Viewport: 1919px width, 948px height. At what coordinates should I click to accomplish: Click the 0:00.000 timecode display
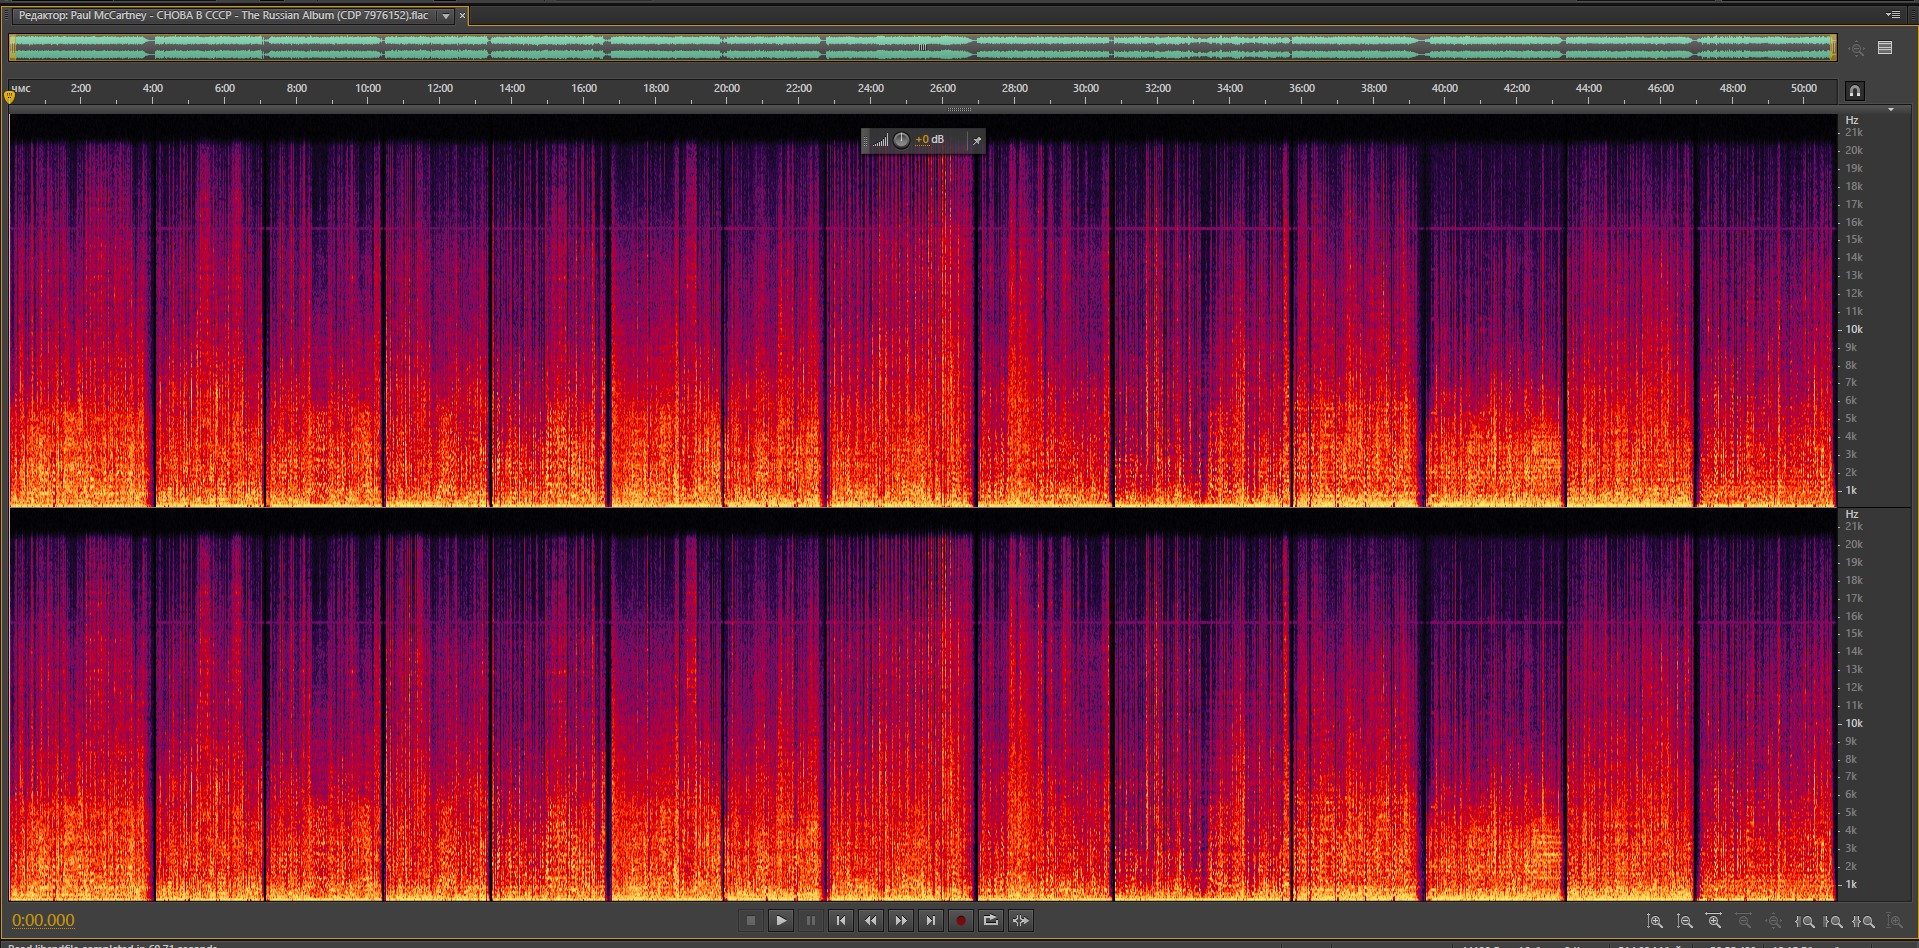pyautogui.click(x=44, y=921)
